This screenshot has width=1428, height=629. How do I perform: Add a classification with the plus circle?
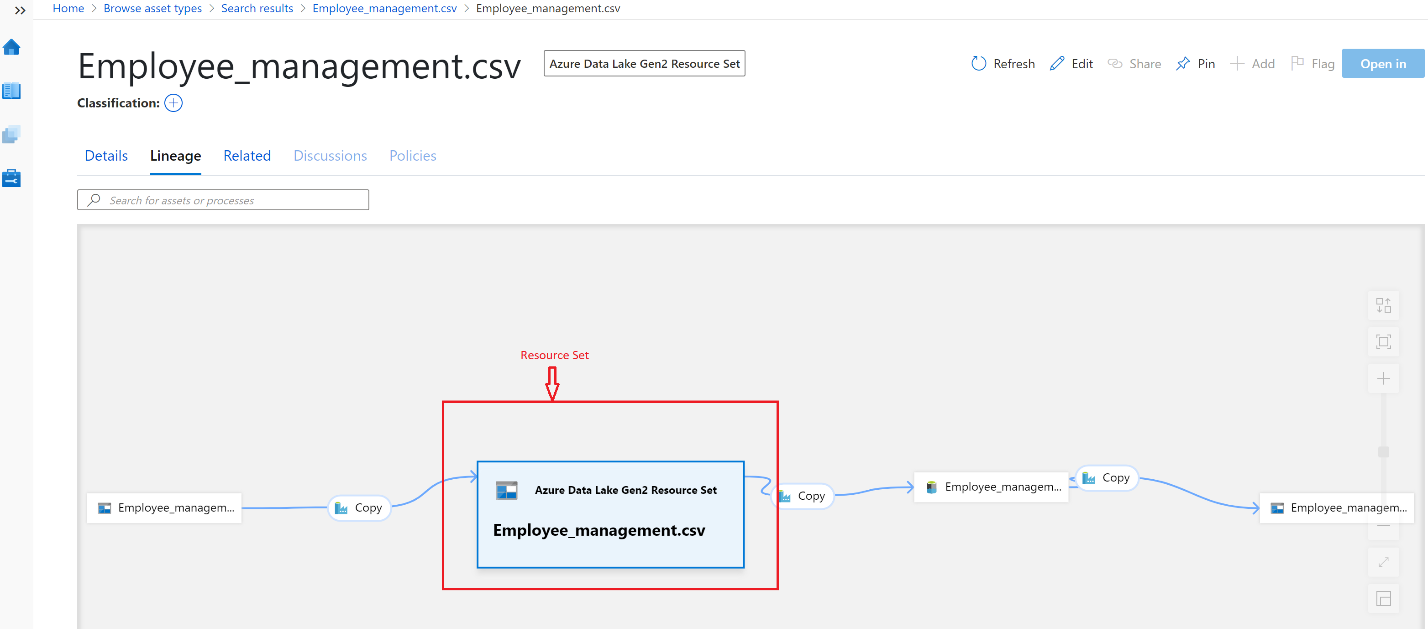pyautogui.click(x=173, y=103)
